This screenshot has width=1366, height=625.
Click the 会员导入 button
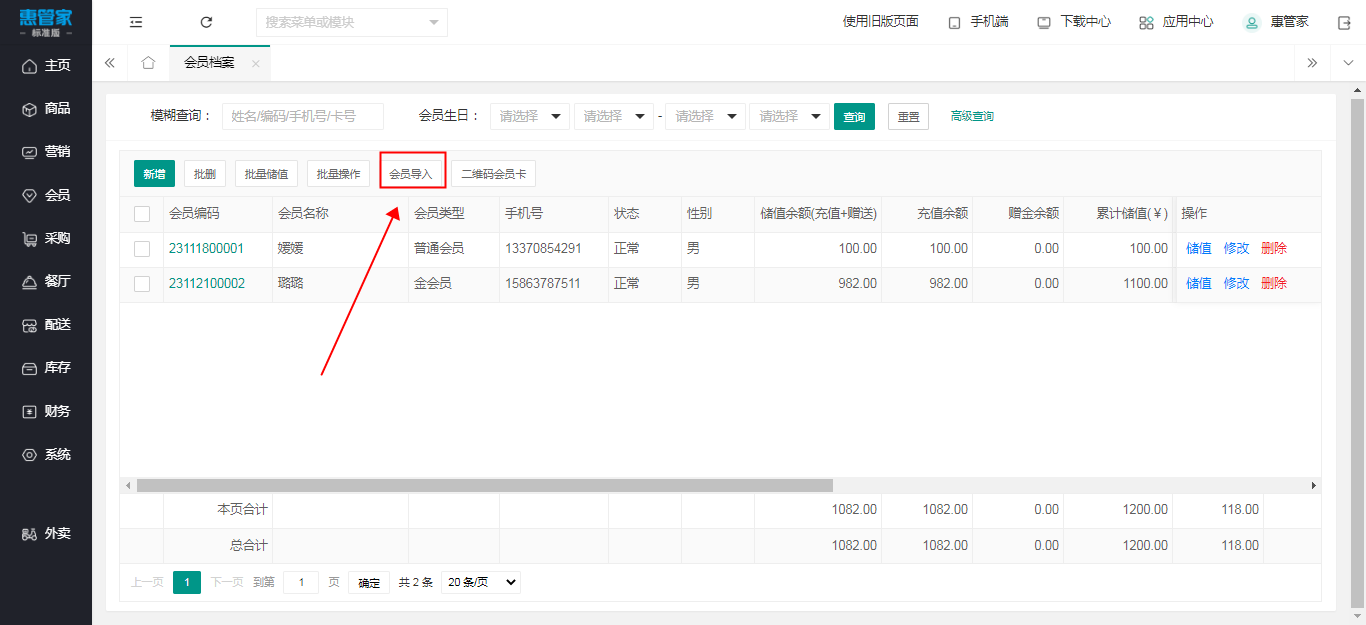tap(411, 174)
